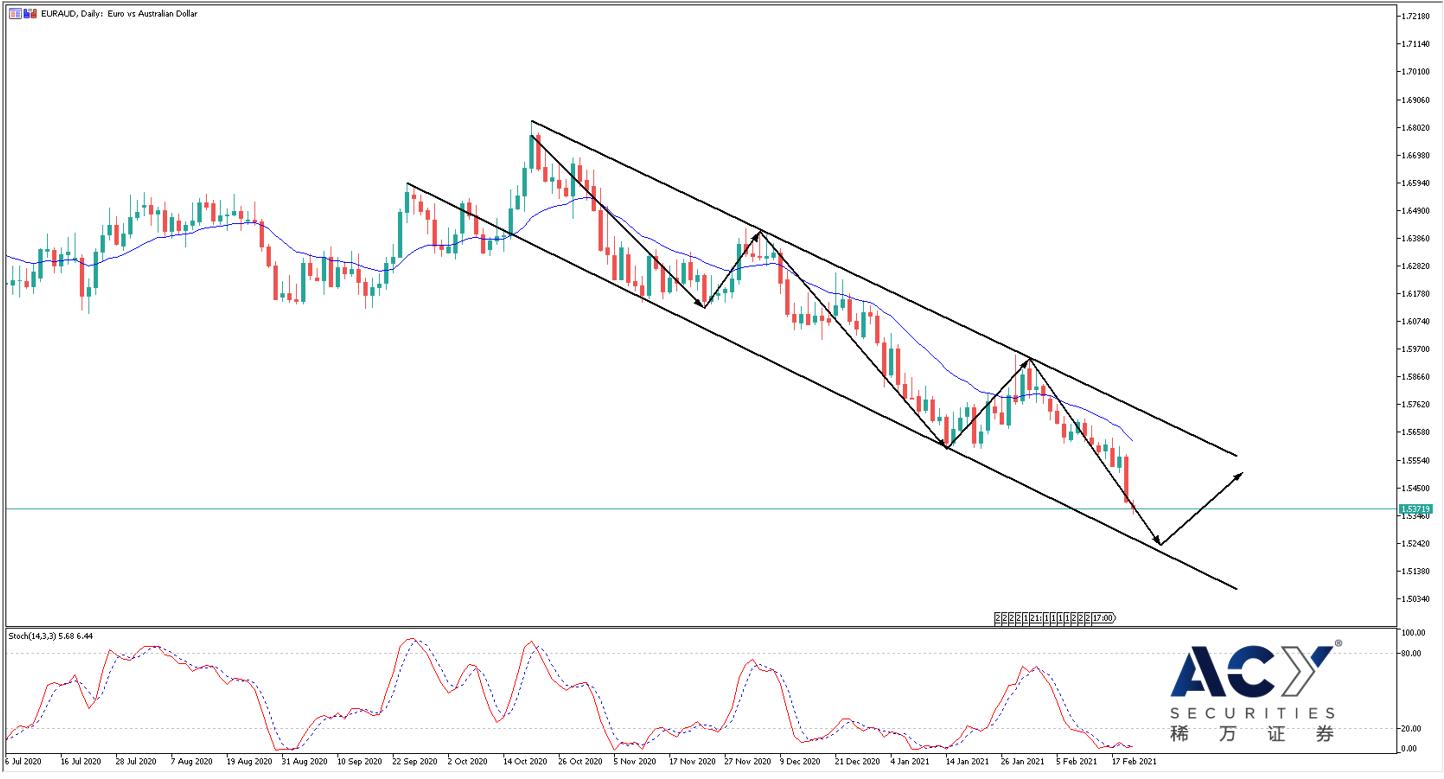Click the 28 Jul 2020 date label

point(137,761)
